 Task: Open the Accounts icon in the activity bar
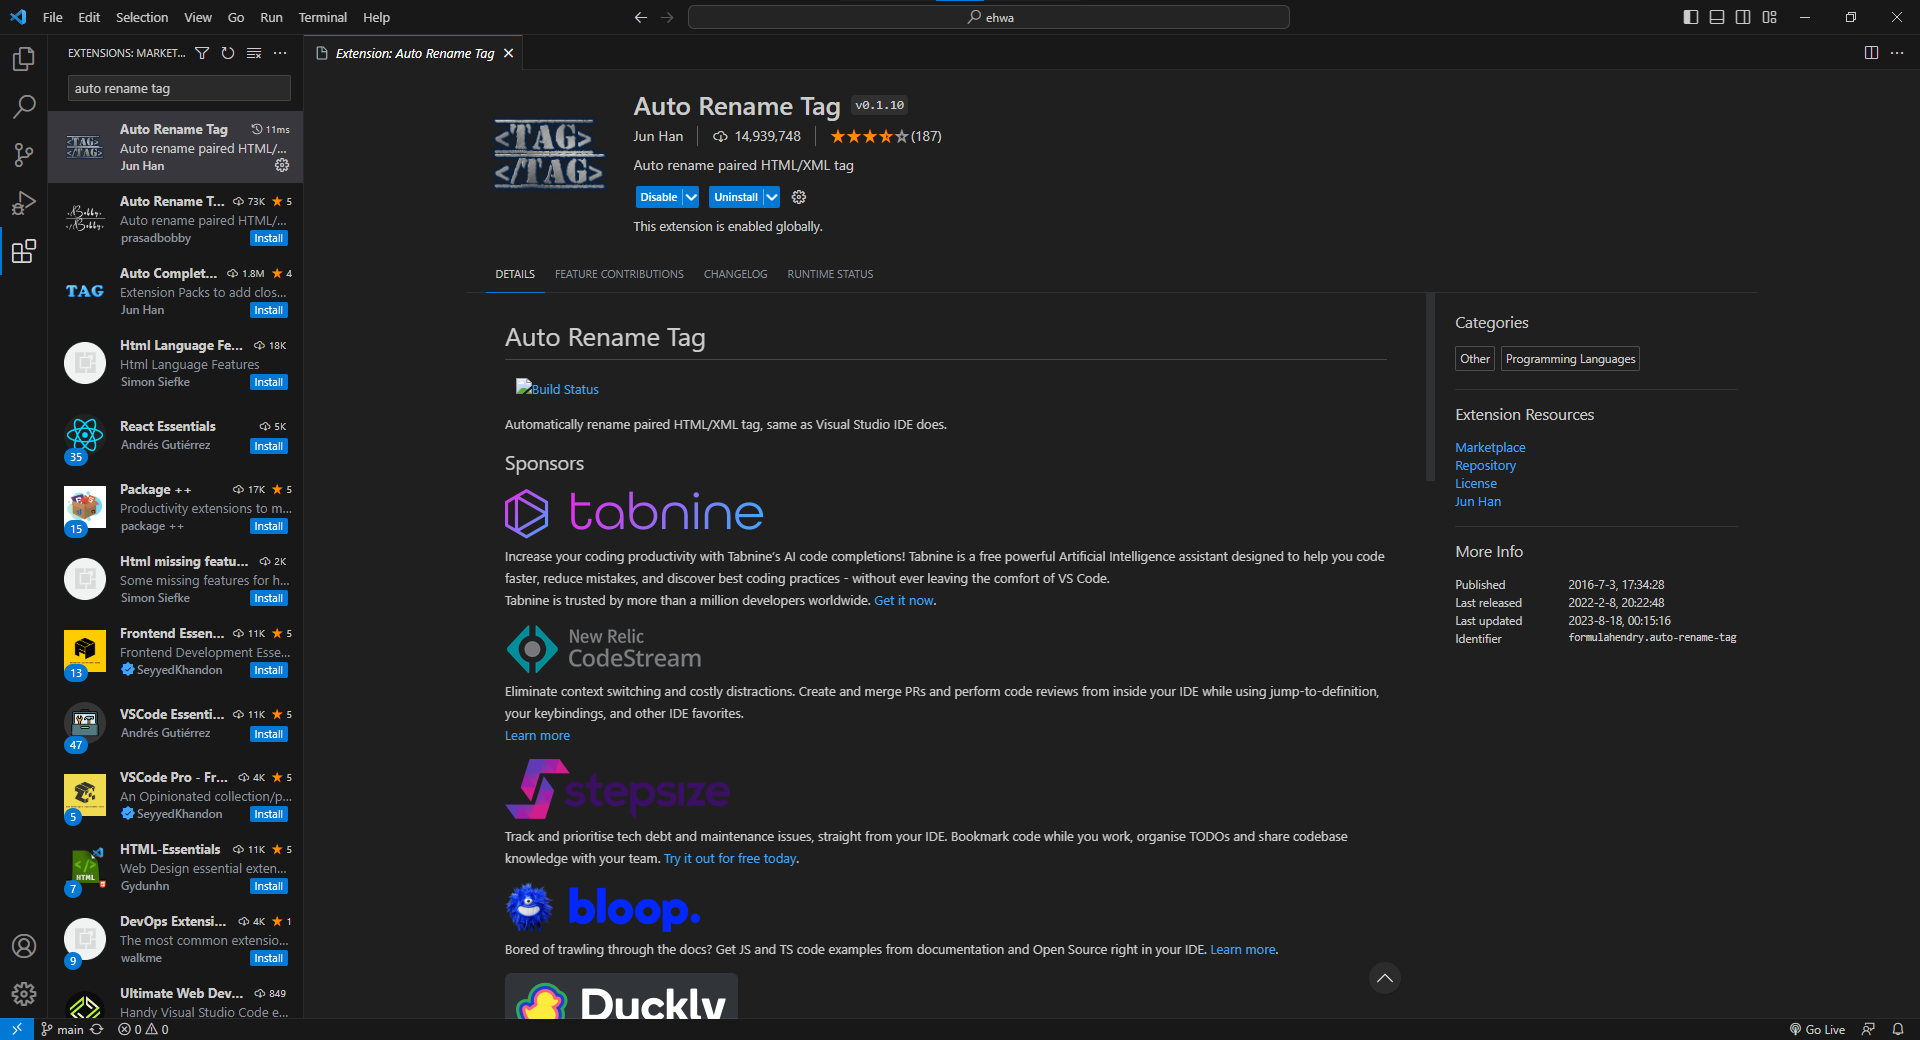23,946
